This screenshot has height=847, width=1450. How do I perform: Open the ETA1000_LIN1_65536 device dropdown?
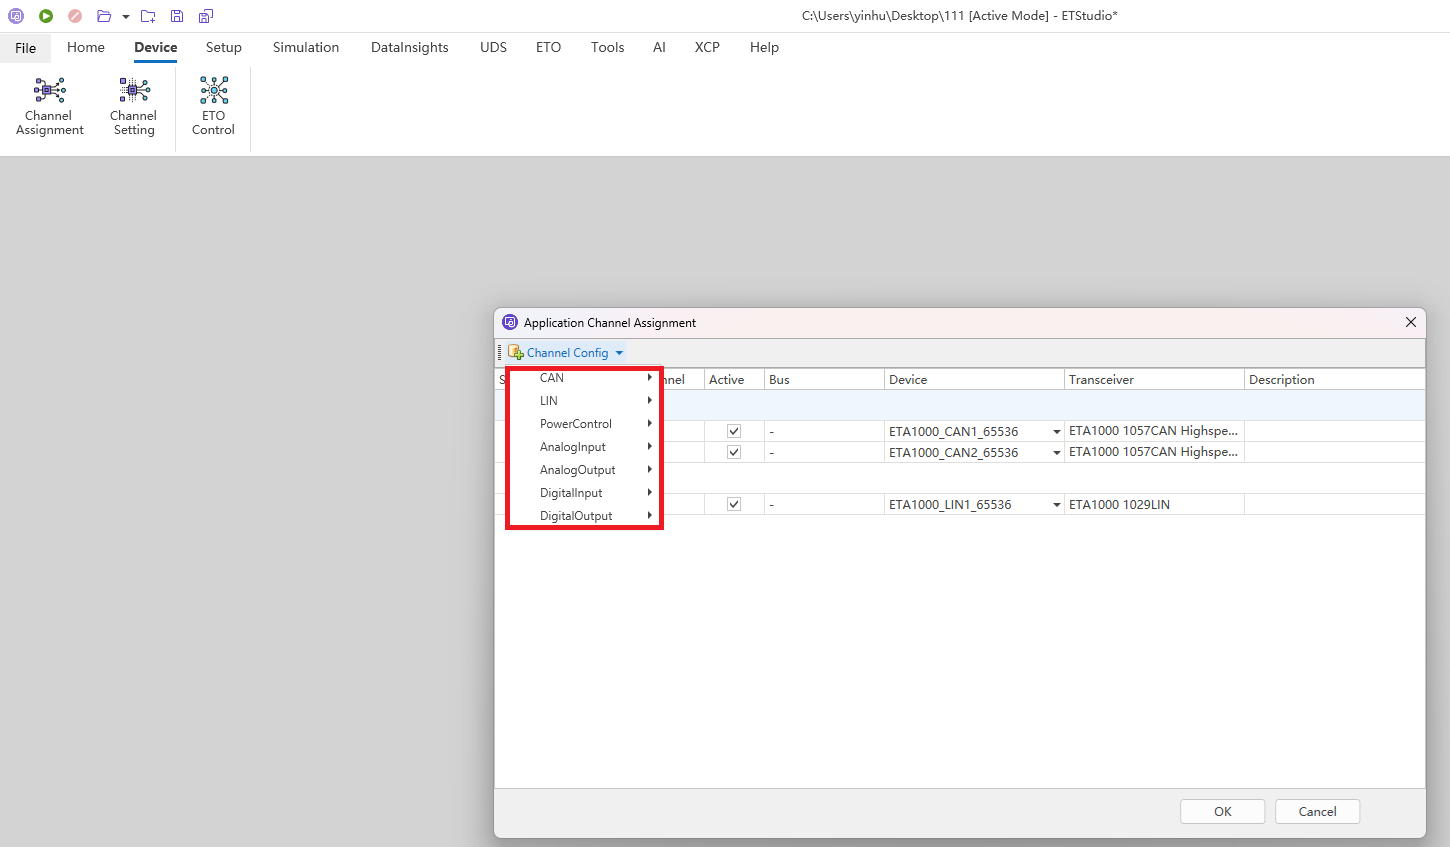1056,505
